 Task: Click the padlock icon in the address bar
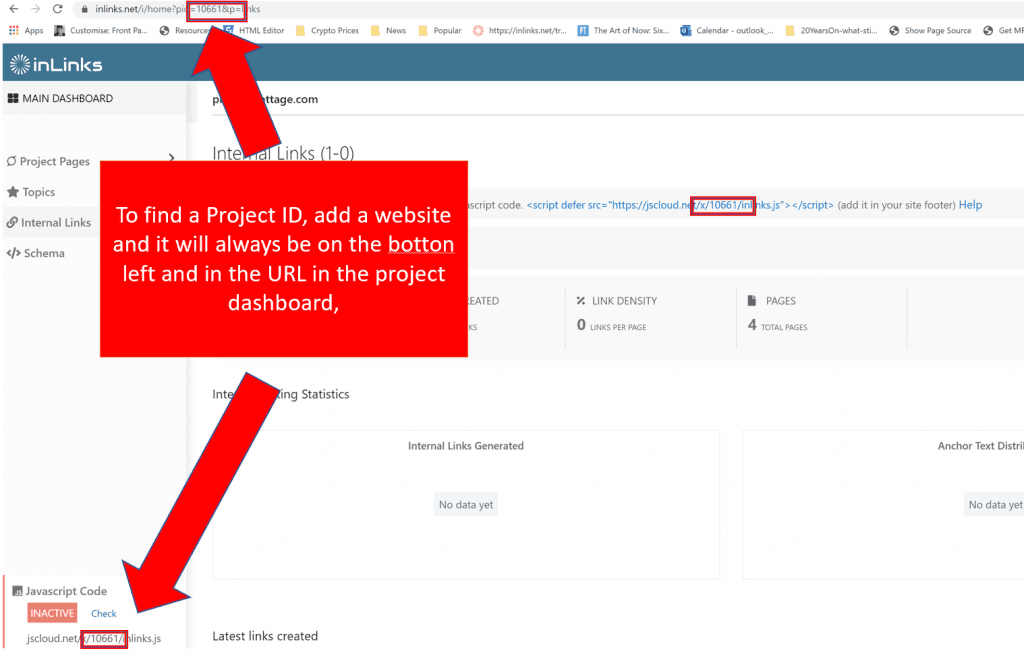[84, 9]
